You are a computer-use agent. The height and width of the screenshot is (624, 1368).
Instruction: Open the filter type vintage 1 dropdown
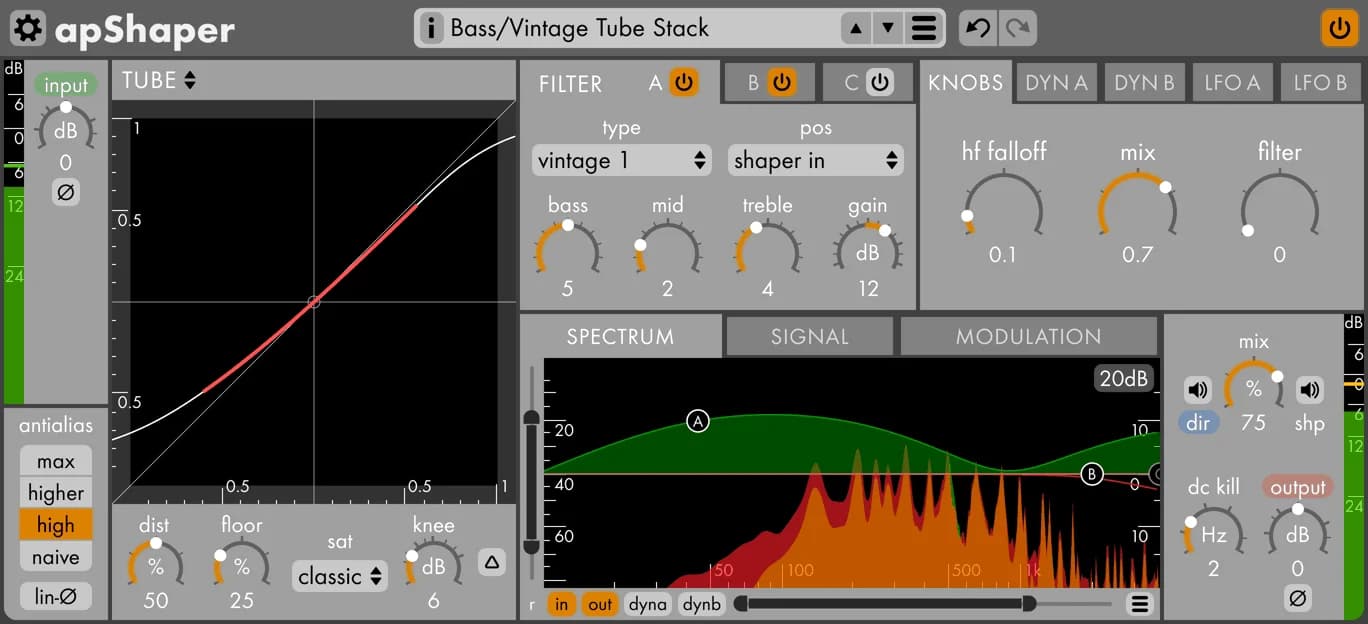[x=621, y=160]
